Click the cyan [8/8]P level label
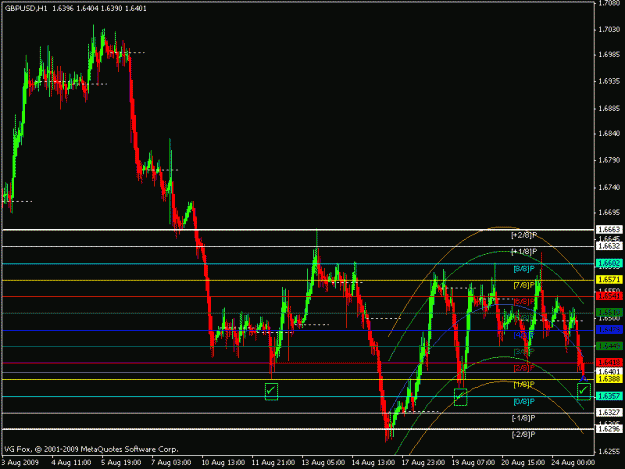Screen dimensions: 625x469 pyautogui.click(x=524, y=269)
